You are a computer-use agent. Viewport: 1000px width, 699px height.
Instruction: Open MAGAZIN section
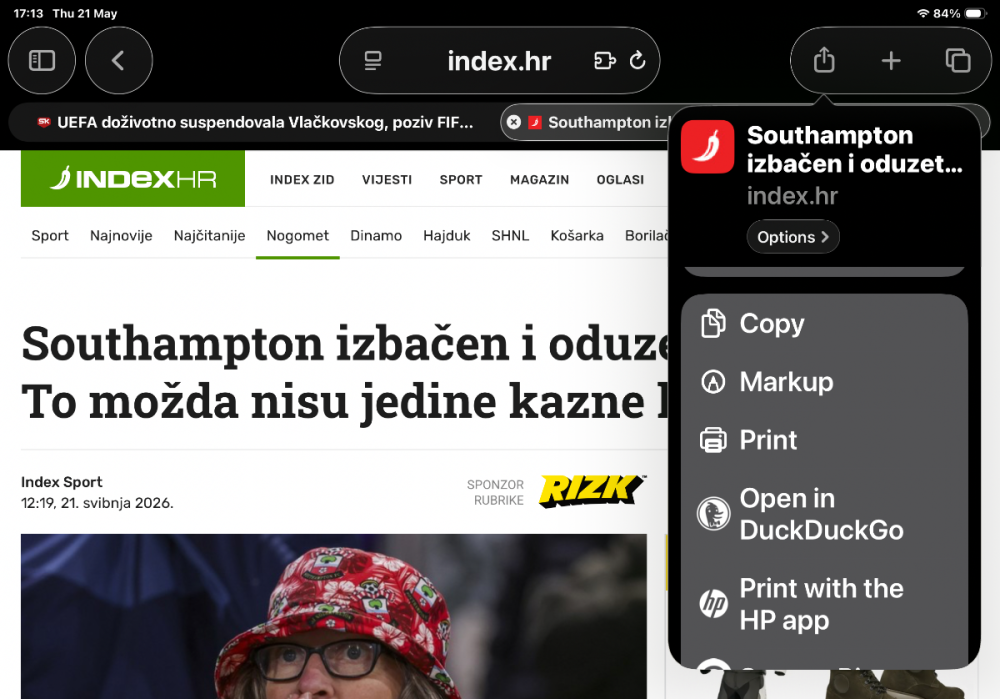coord(539,180)
